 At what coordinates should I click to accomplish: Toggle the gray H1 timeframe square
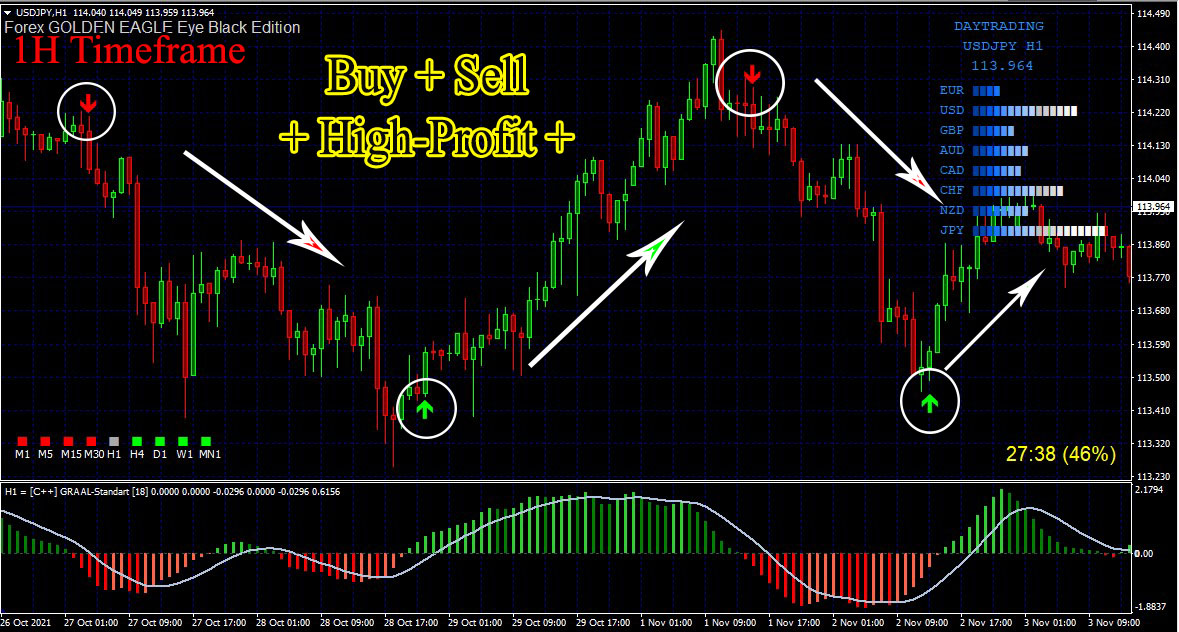tap(113, 440)
